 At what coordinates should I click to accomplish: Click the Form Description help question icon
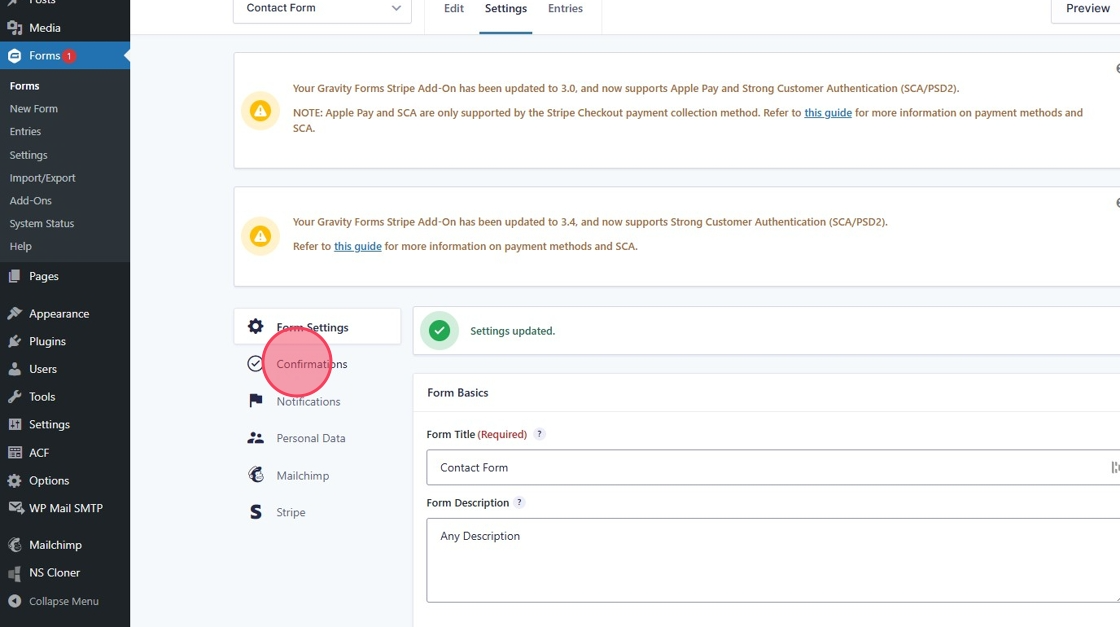519,502
